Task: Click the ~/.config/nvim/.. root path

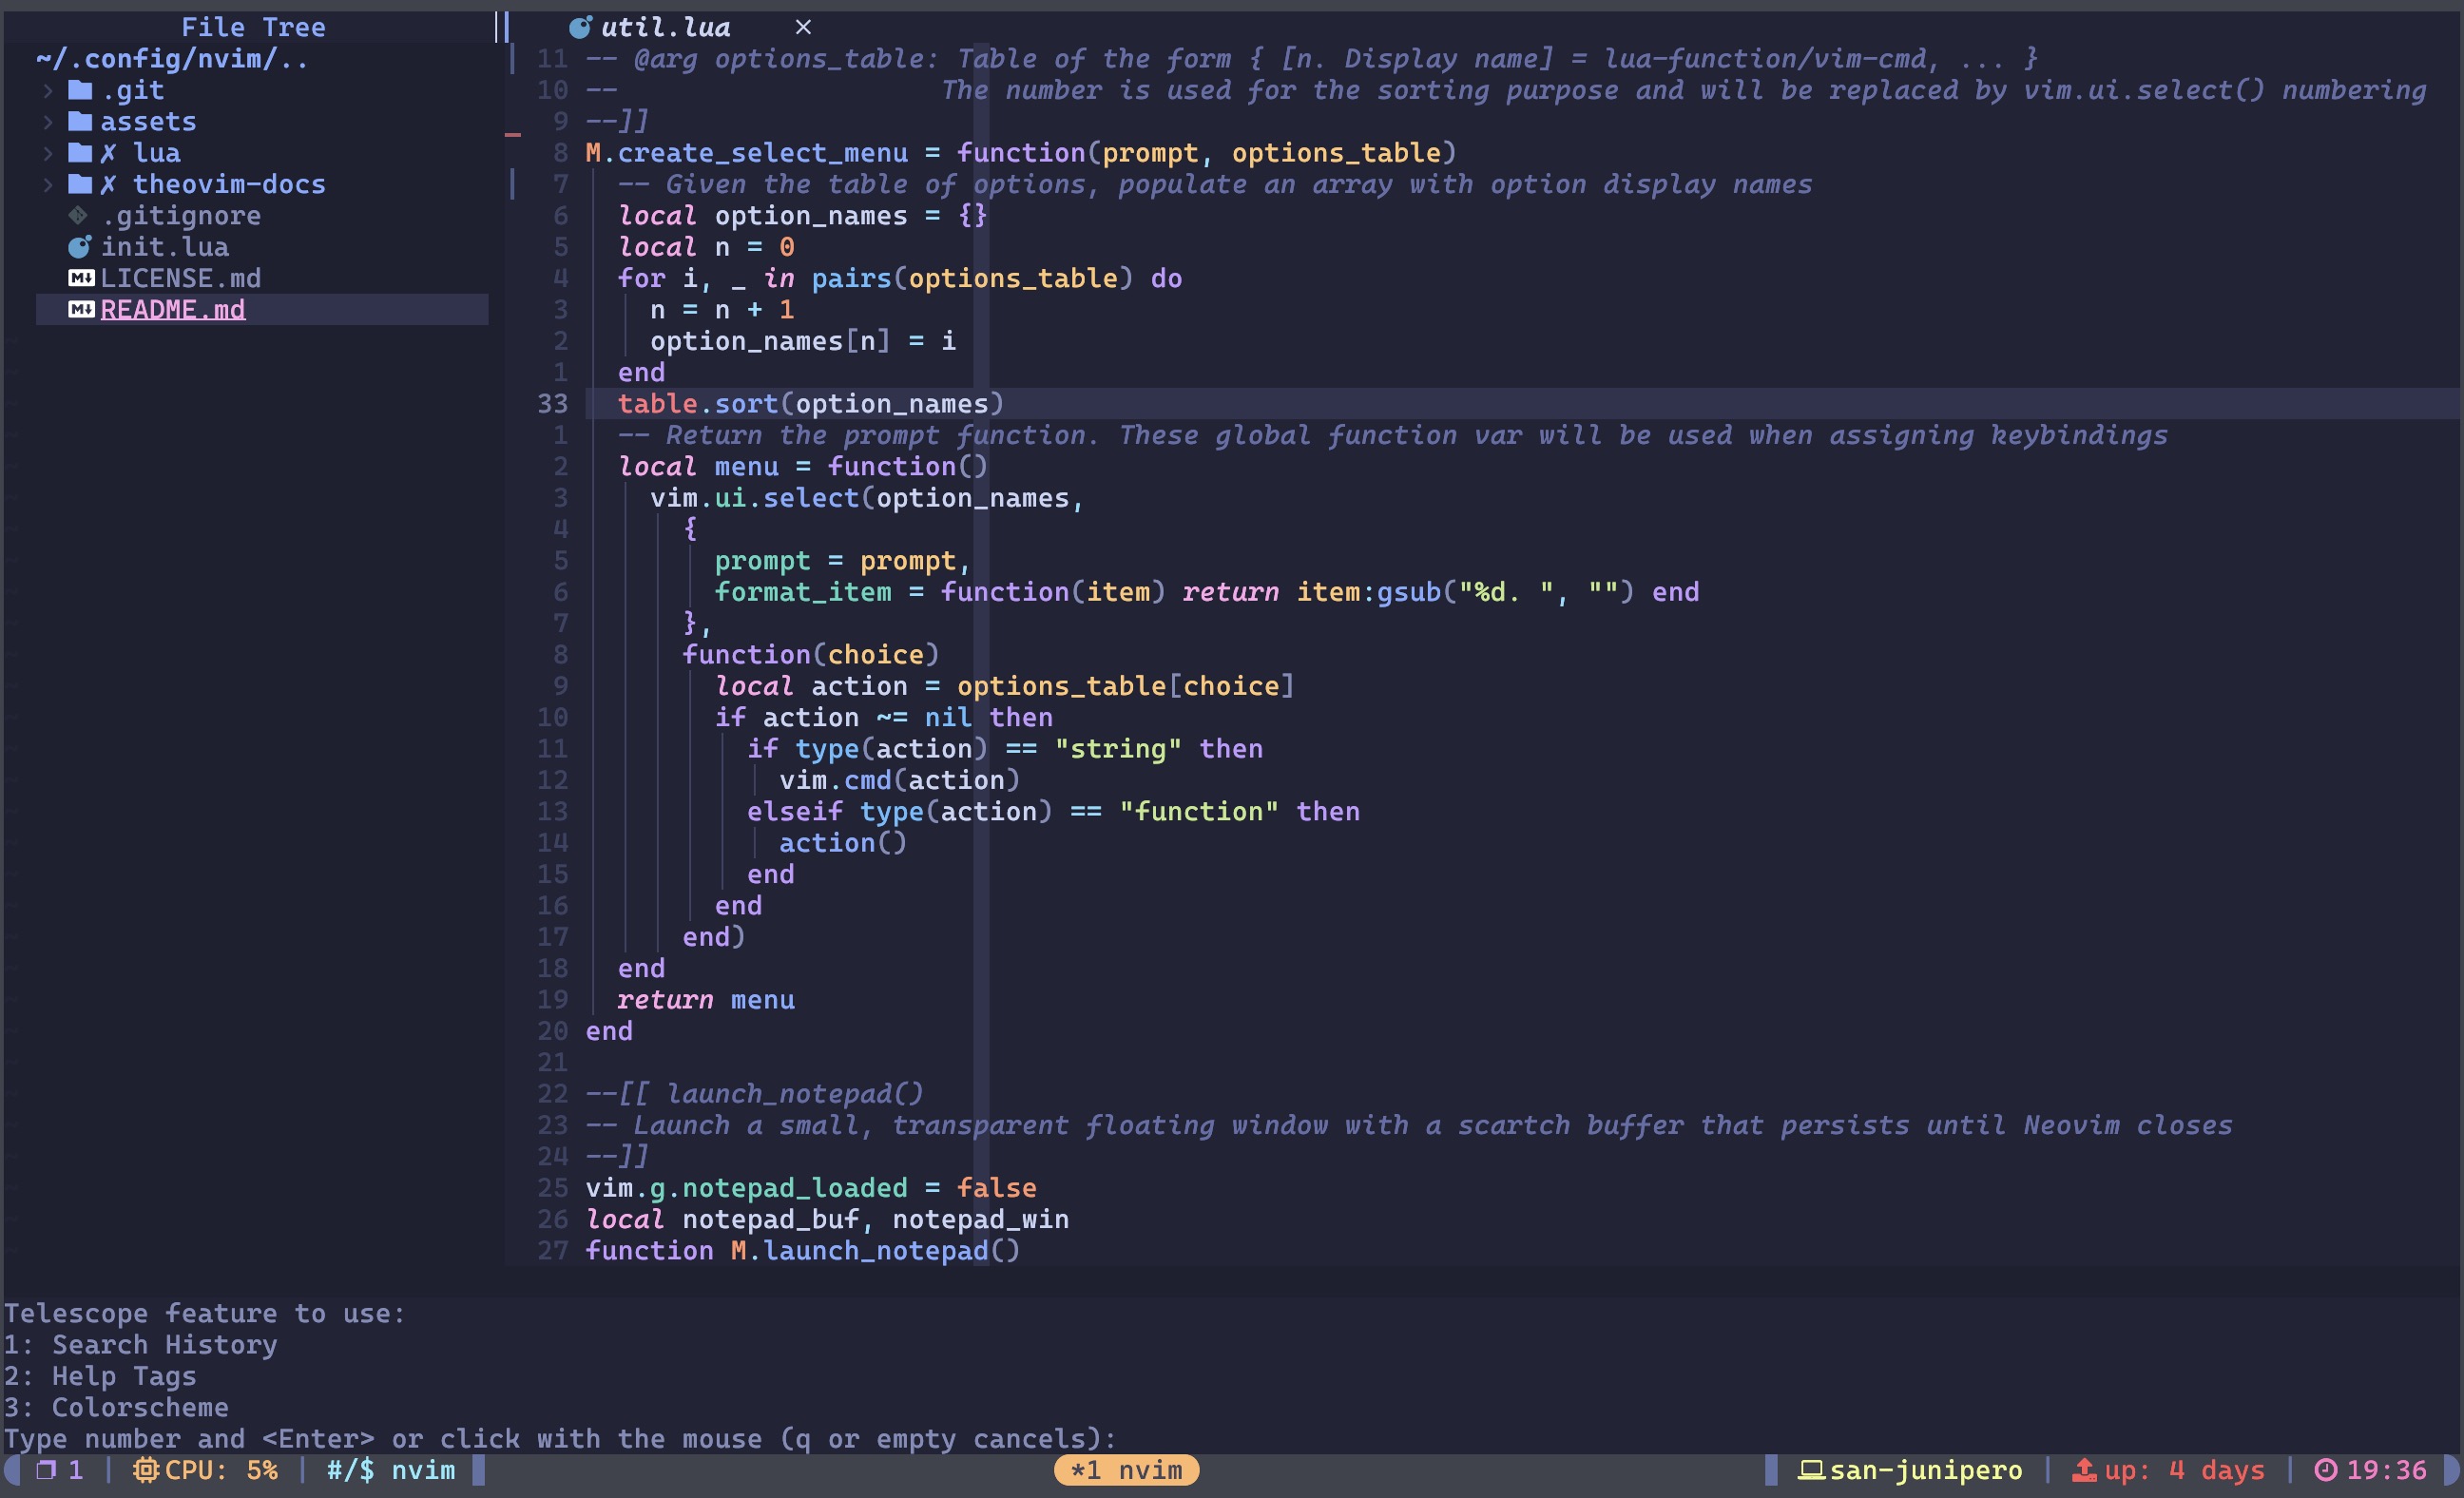Action: pos(172,59)
